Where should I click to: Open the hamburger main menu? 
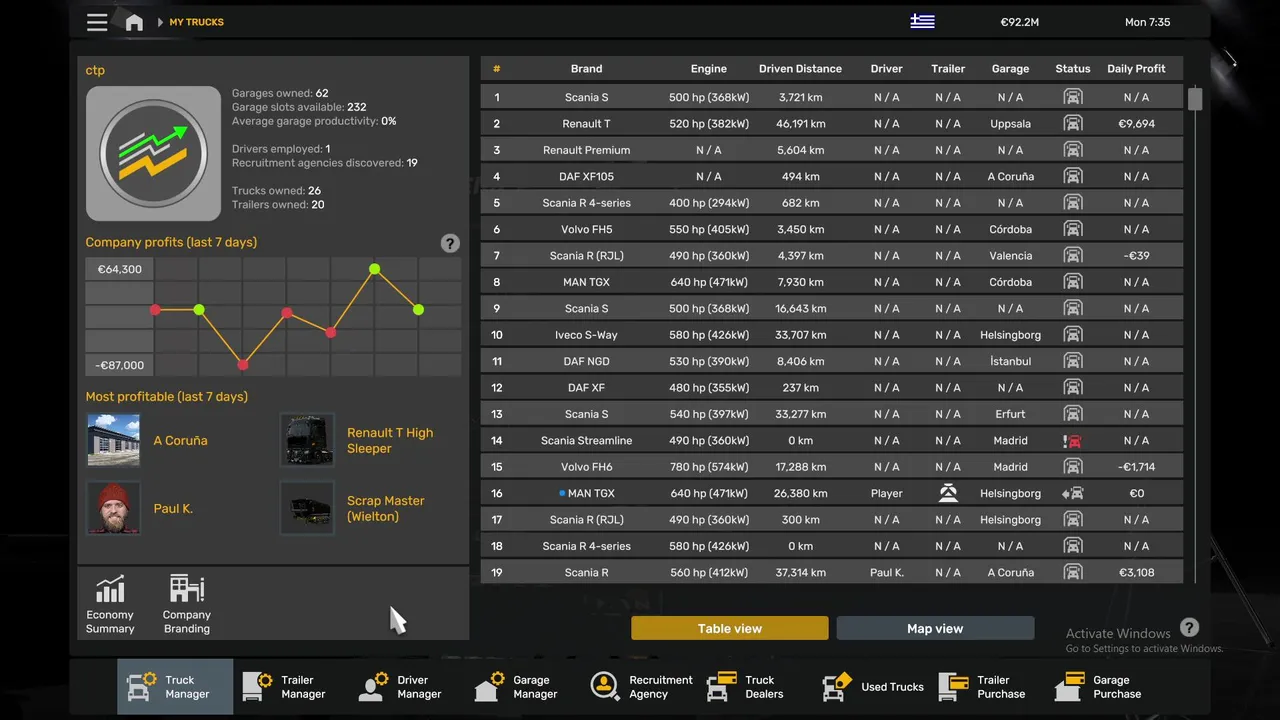point(97,22)
